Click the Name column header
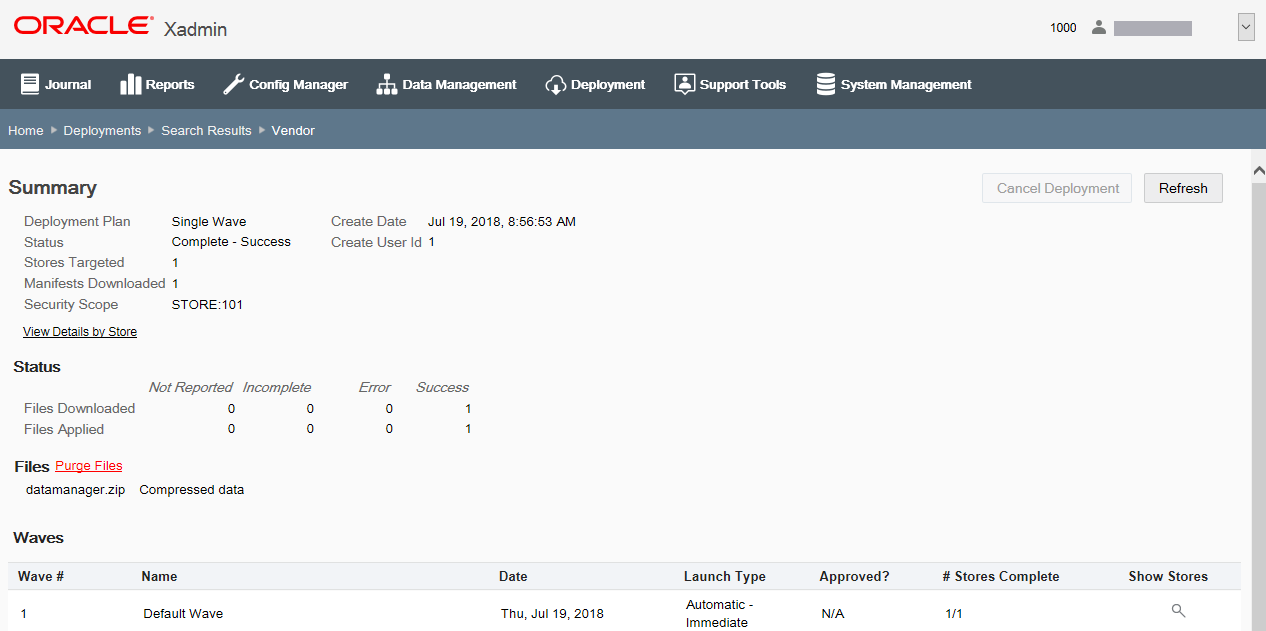Screen dimensions: 1266x631 pyautogui.click(x=159, y=576)
